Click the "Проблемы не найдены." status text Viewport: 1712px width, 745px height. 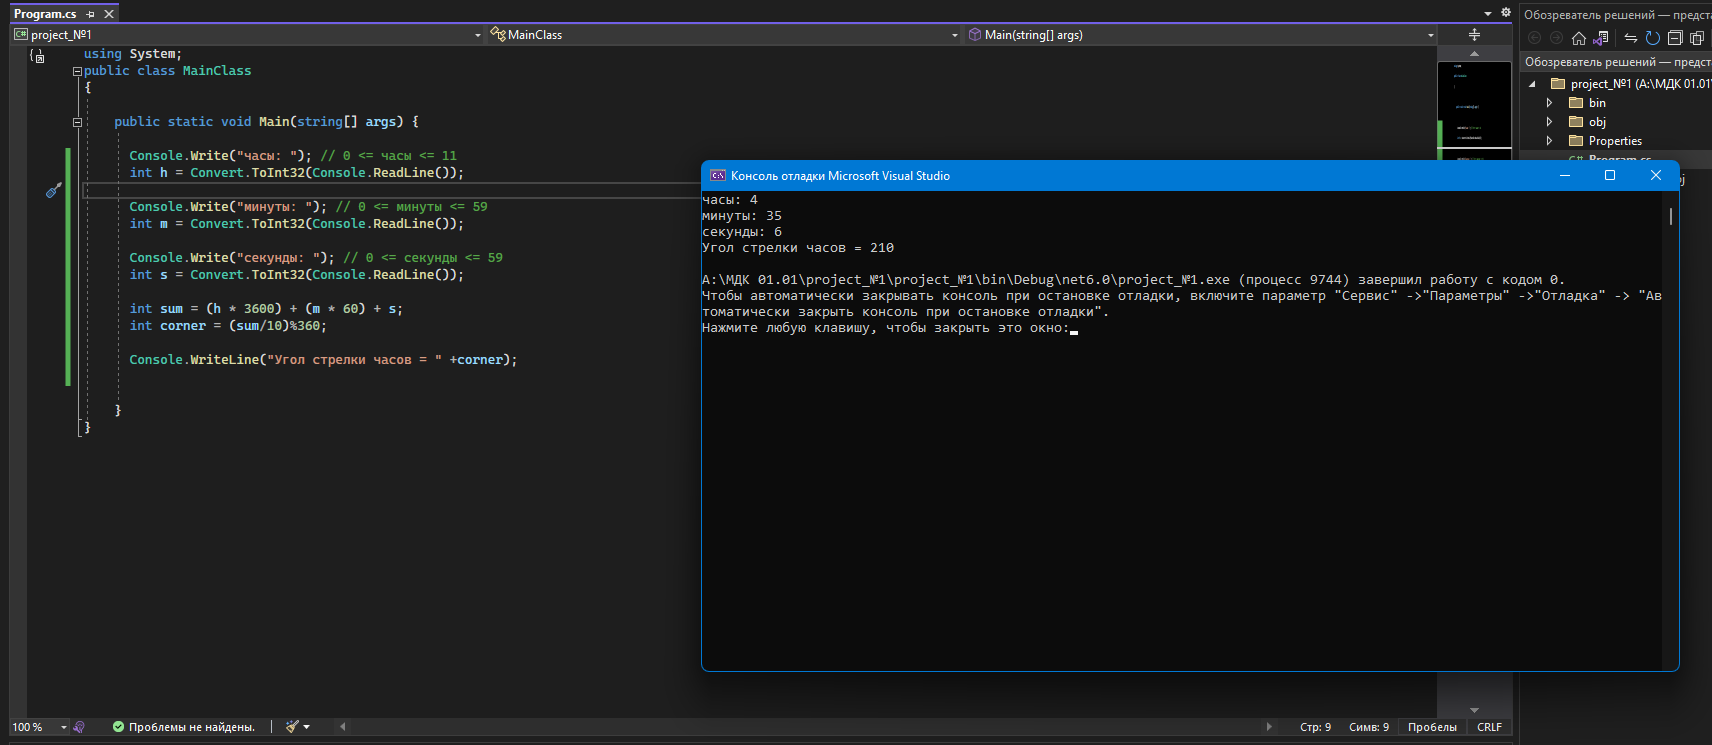(192, 727)
